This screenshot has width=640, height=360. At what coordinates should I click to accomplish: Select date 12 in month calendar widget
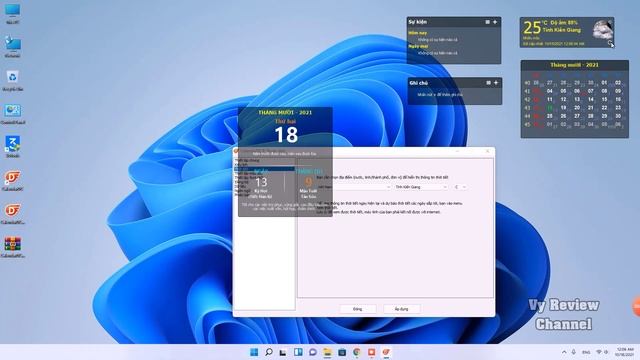(563, 99)
